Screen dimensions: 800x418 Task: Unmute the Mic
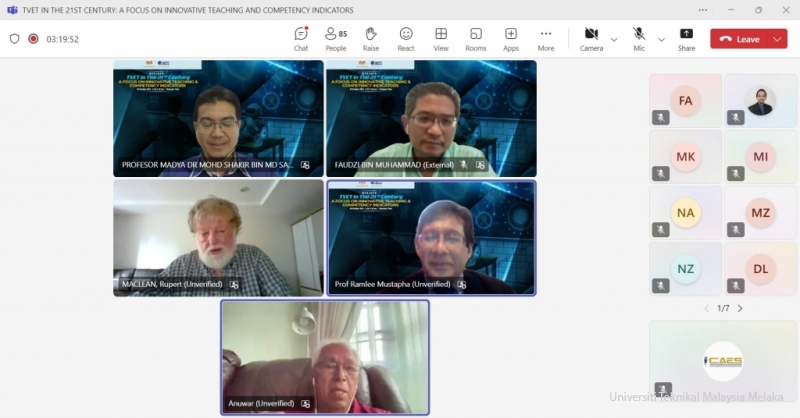(639, 38)
